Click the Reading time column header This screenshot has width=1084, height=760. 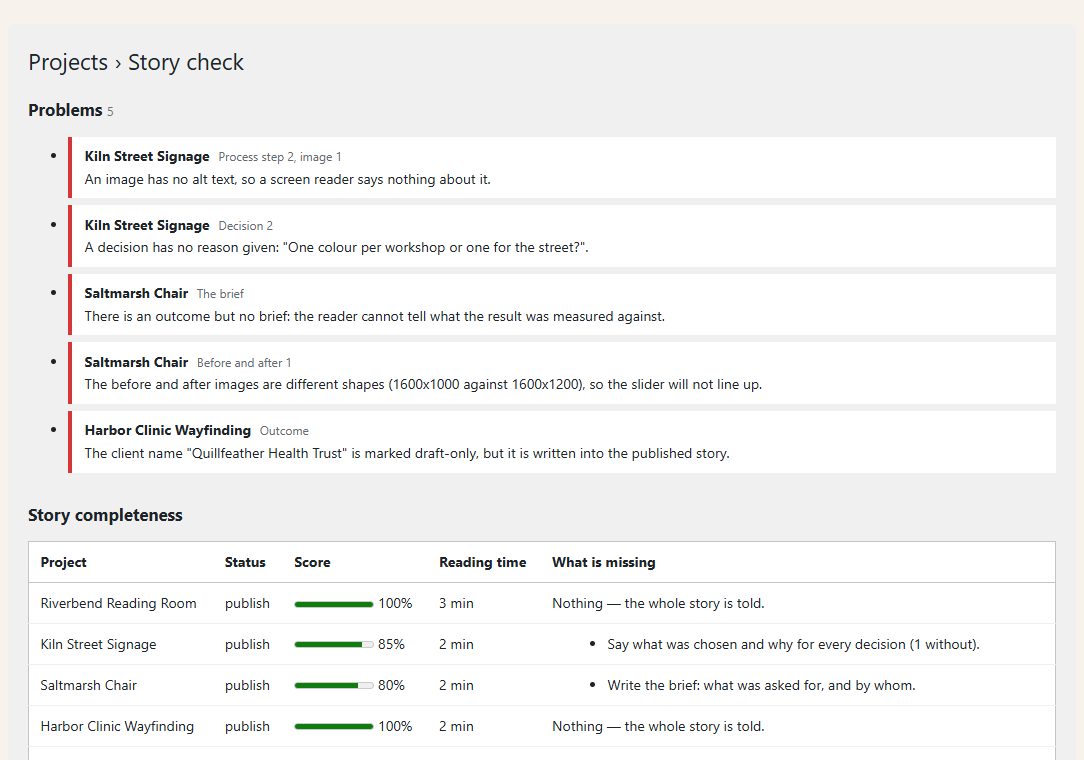click(483, 562)
